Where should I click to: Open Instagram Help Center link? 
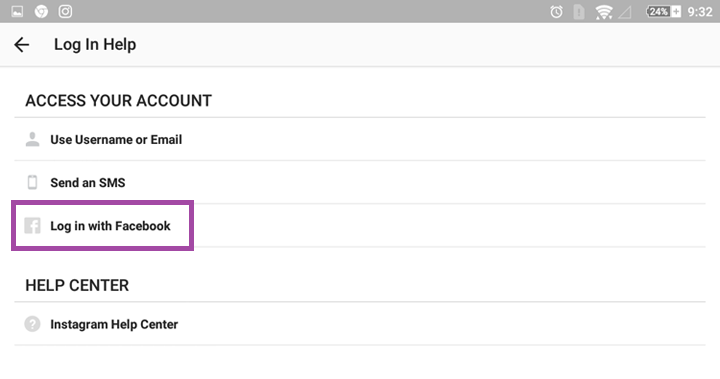click(x=360, y=324)
